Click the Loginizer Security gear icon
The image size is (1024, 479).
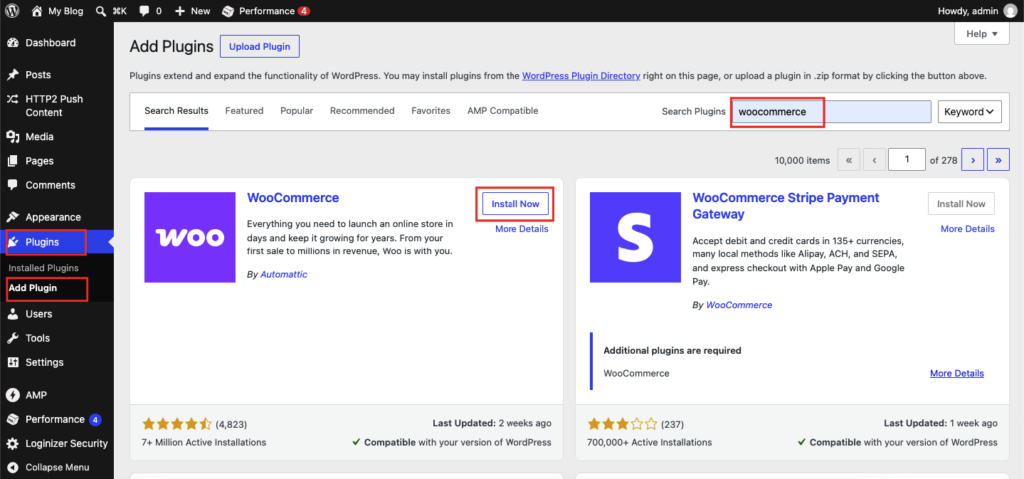(12, 444)
